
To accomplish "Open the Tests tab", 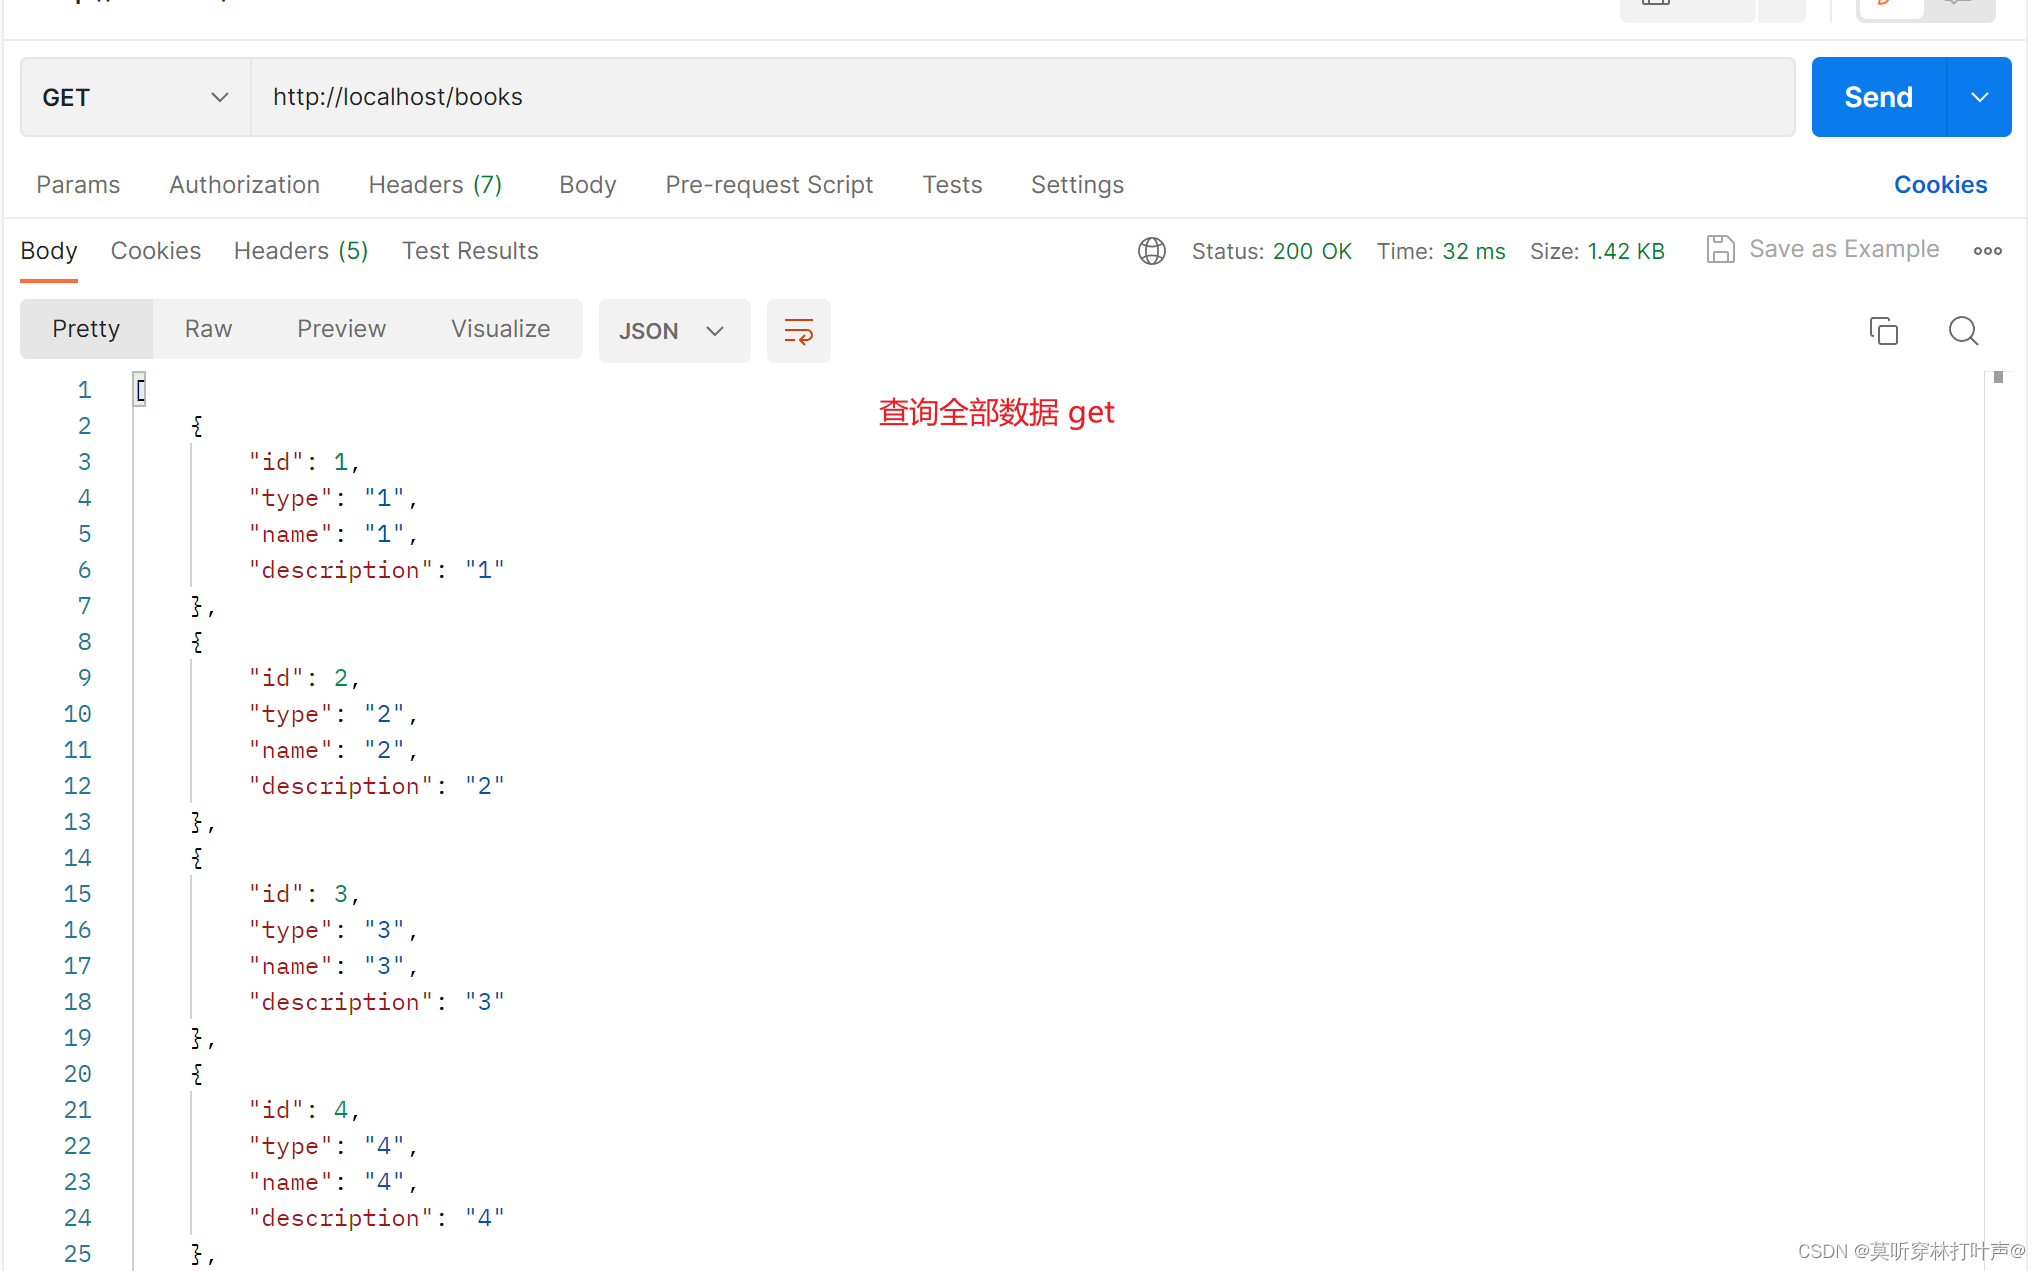I will point(952,185).
